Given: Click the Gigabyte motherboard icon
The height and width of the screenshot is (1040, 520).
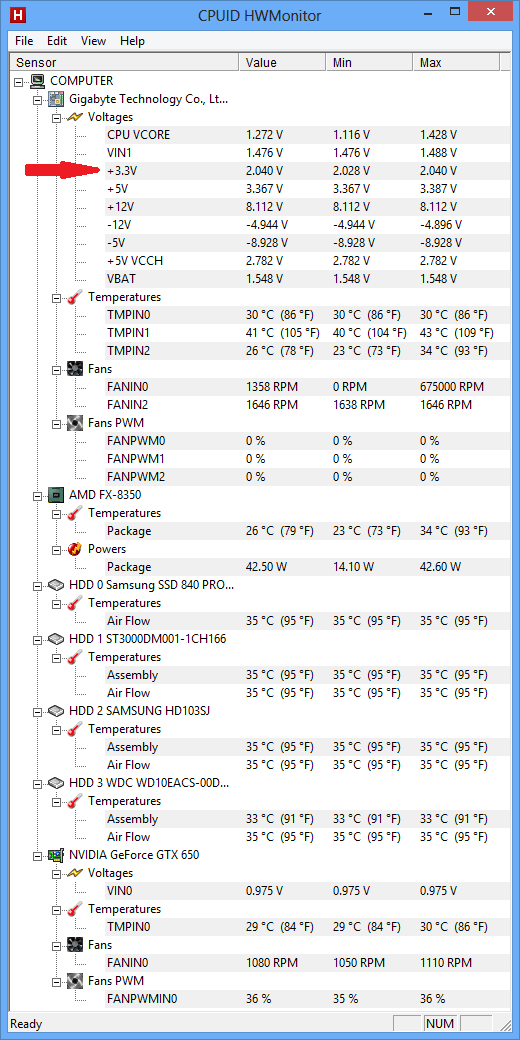Looking at the screenshot, I should 56,99.
